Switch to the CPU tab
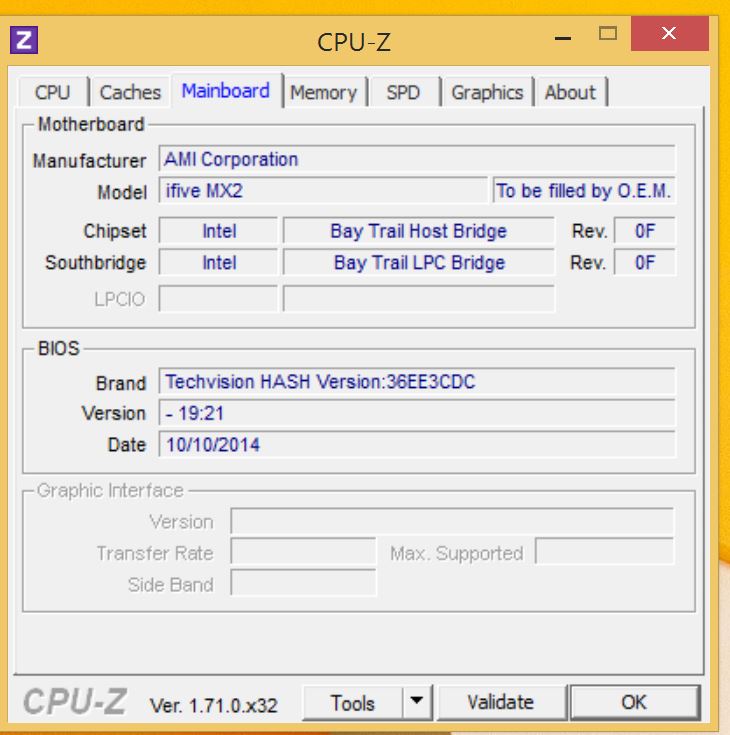This screenshot has height=735, width=730. tap(53, 92)
